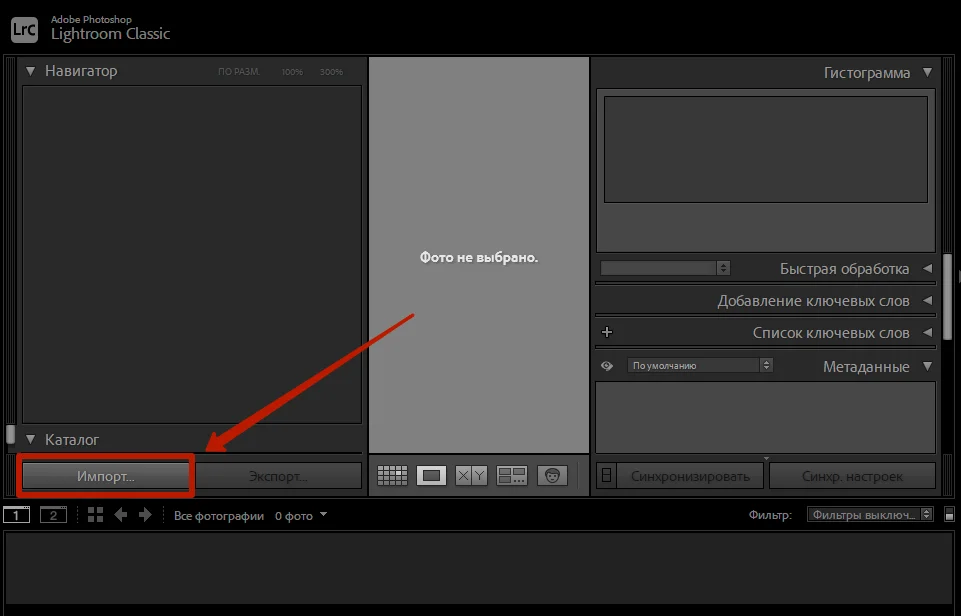Click Все фотографии source label

tap(219, 515)
